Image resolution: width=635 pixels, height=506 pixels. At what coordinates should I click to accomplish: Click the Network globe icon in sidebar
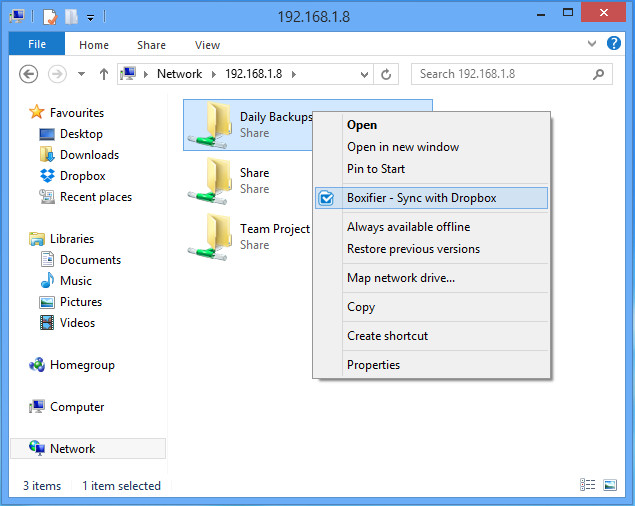point(37,448)
